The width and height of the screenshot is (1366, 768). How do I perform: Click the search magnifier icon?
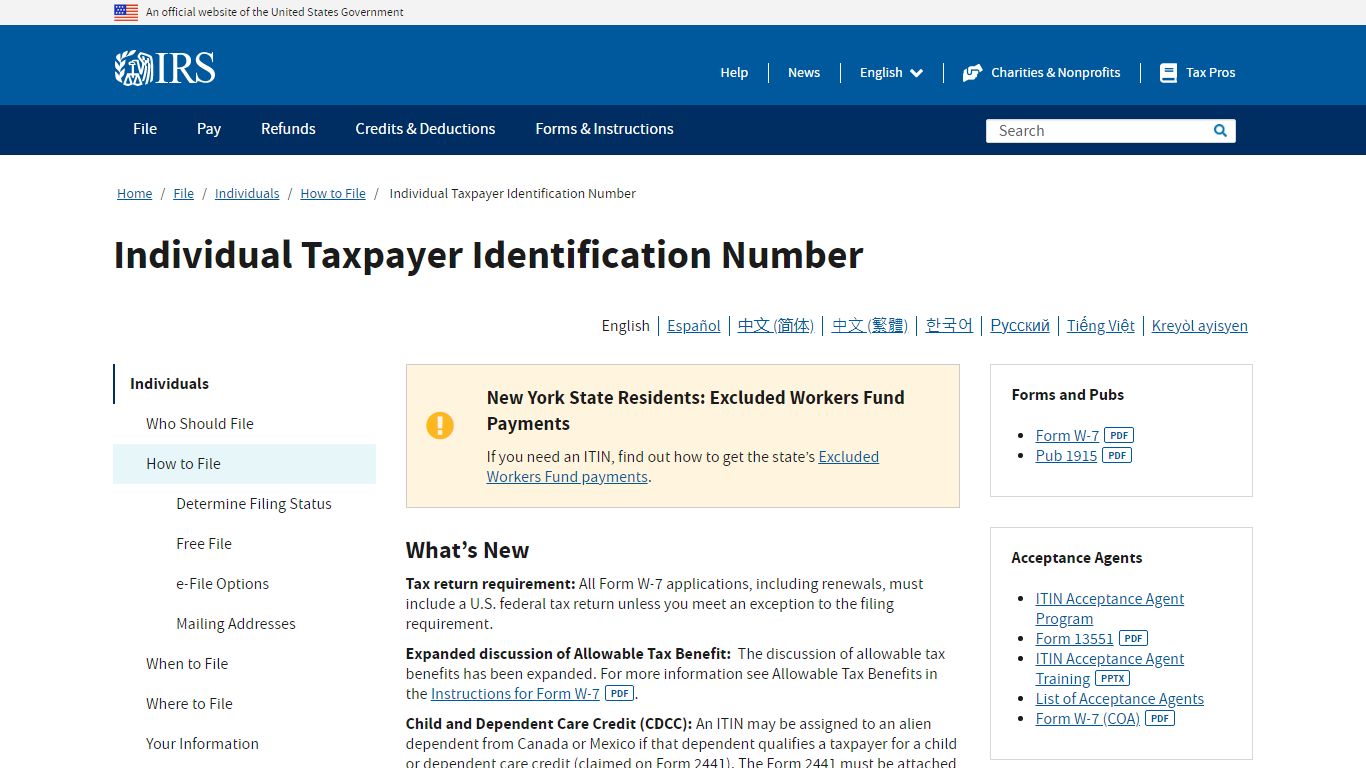(x=1220, y=131)
